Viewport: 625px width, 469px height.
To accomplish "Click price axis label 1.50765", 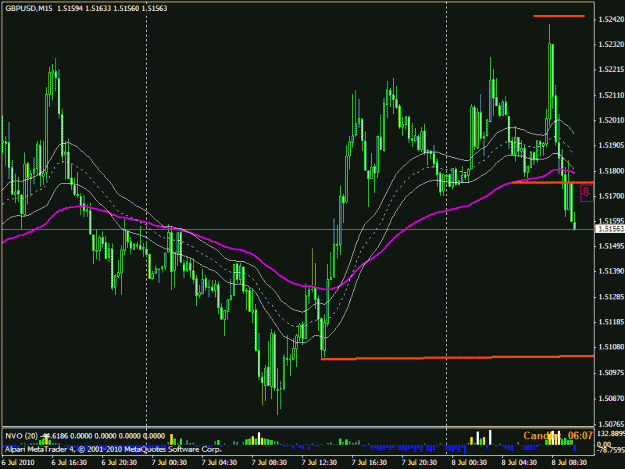I will [611, 424].
